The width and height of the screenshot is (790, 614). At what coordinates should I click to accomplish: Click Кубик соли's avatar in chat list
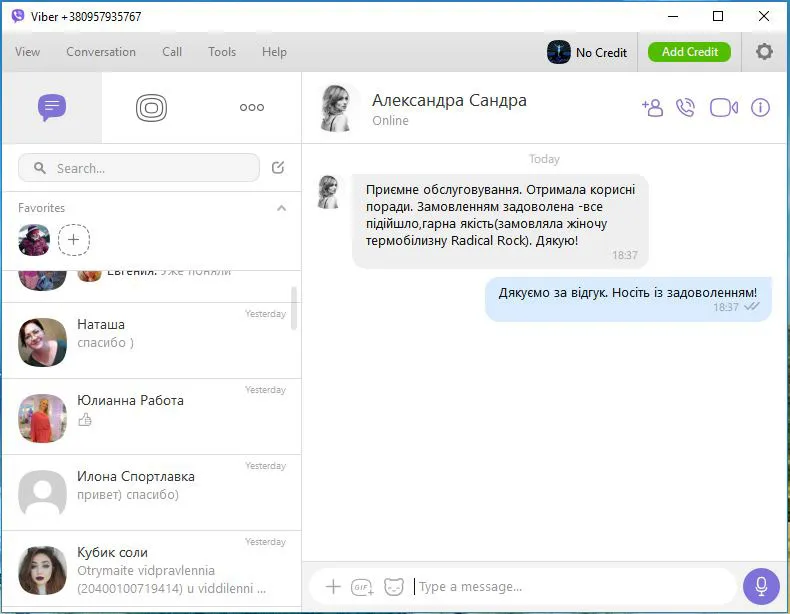tap(42, 570)
